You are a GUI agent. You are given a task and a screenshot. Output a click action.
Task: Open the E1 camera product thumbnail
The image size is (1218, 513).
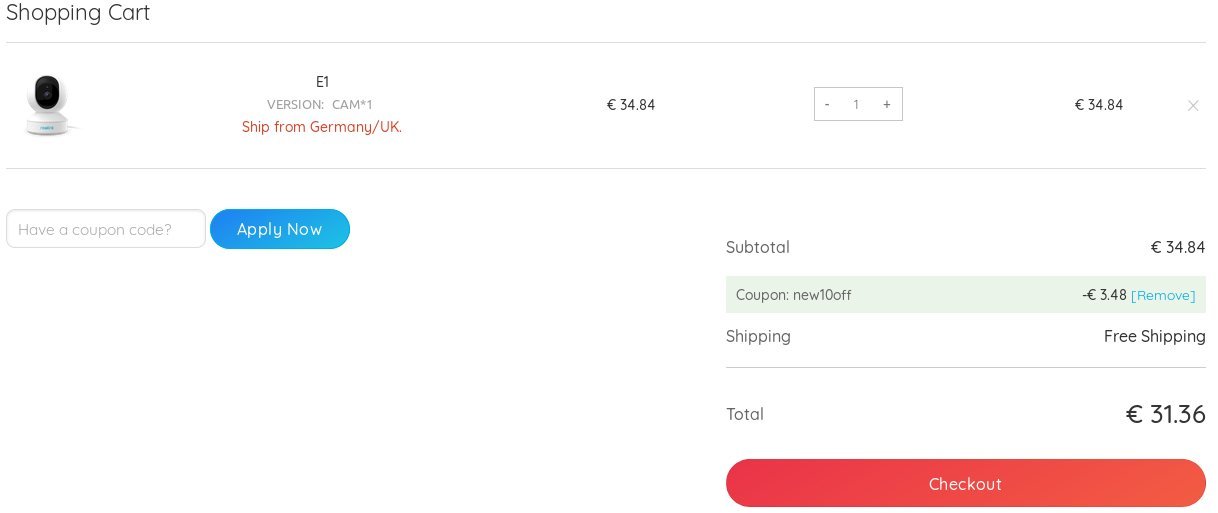45,105
